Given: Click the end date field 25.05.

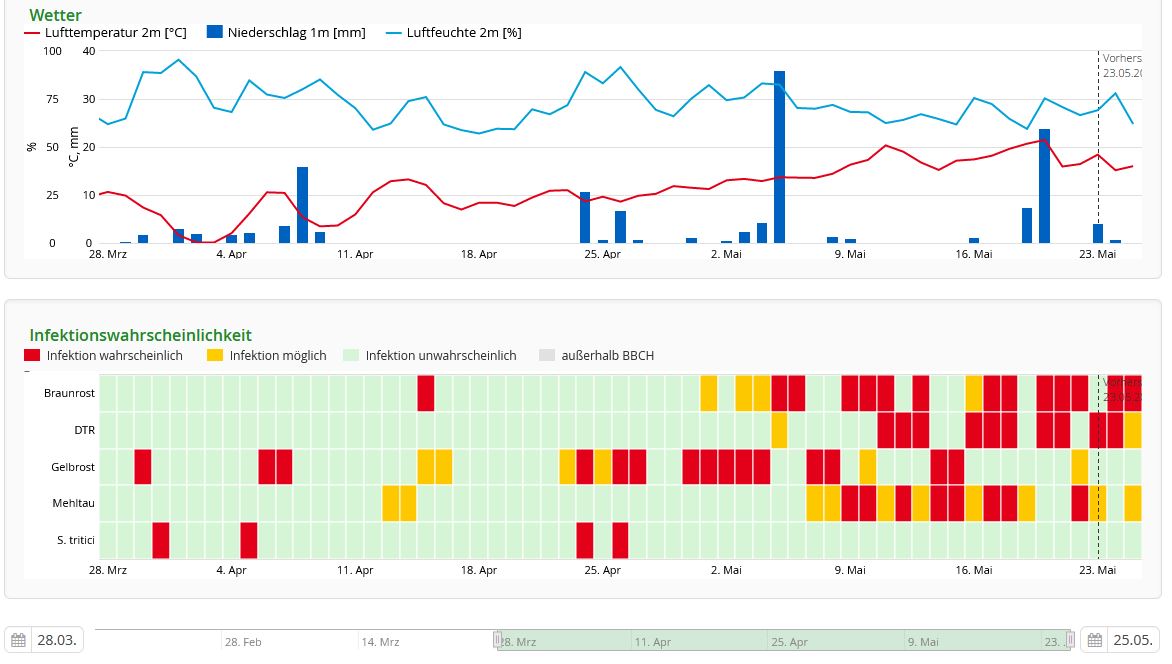Looking at the screenshot, I should click(x=1134, y=640).
